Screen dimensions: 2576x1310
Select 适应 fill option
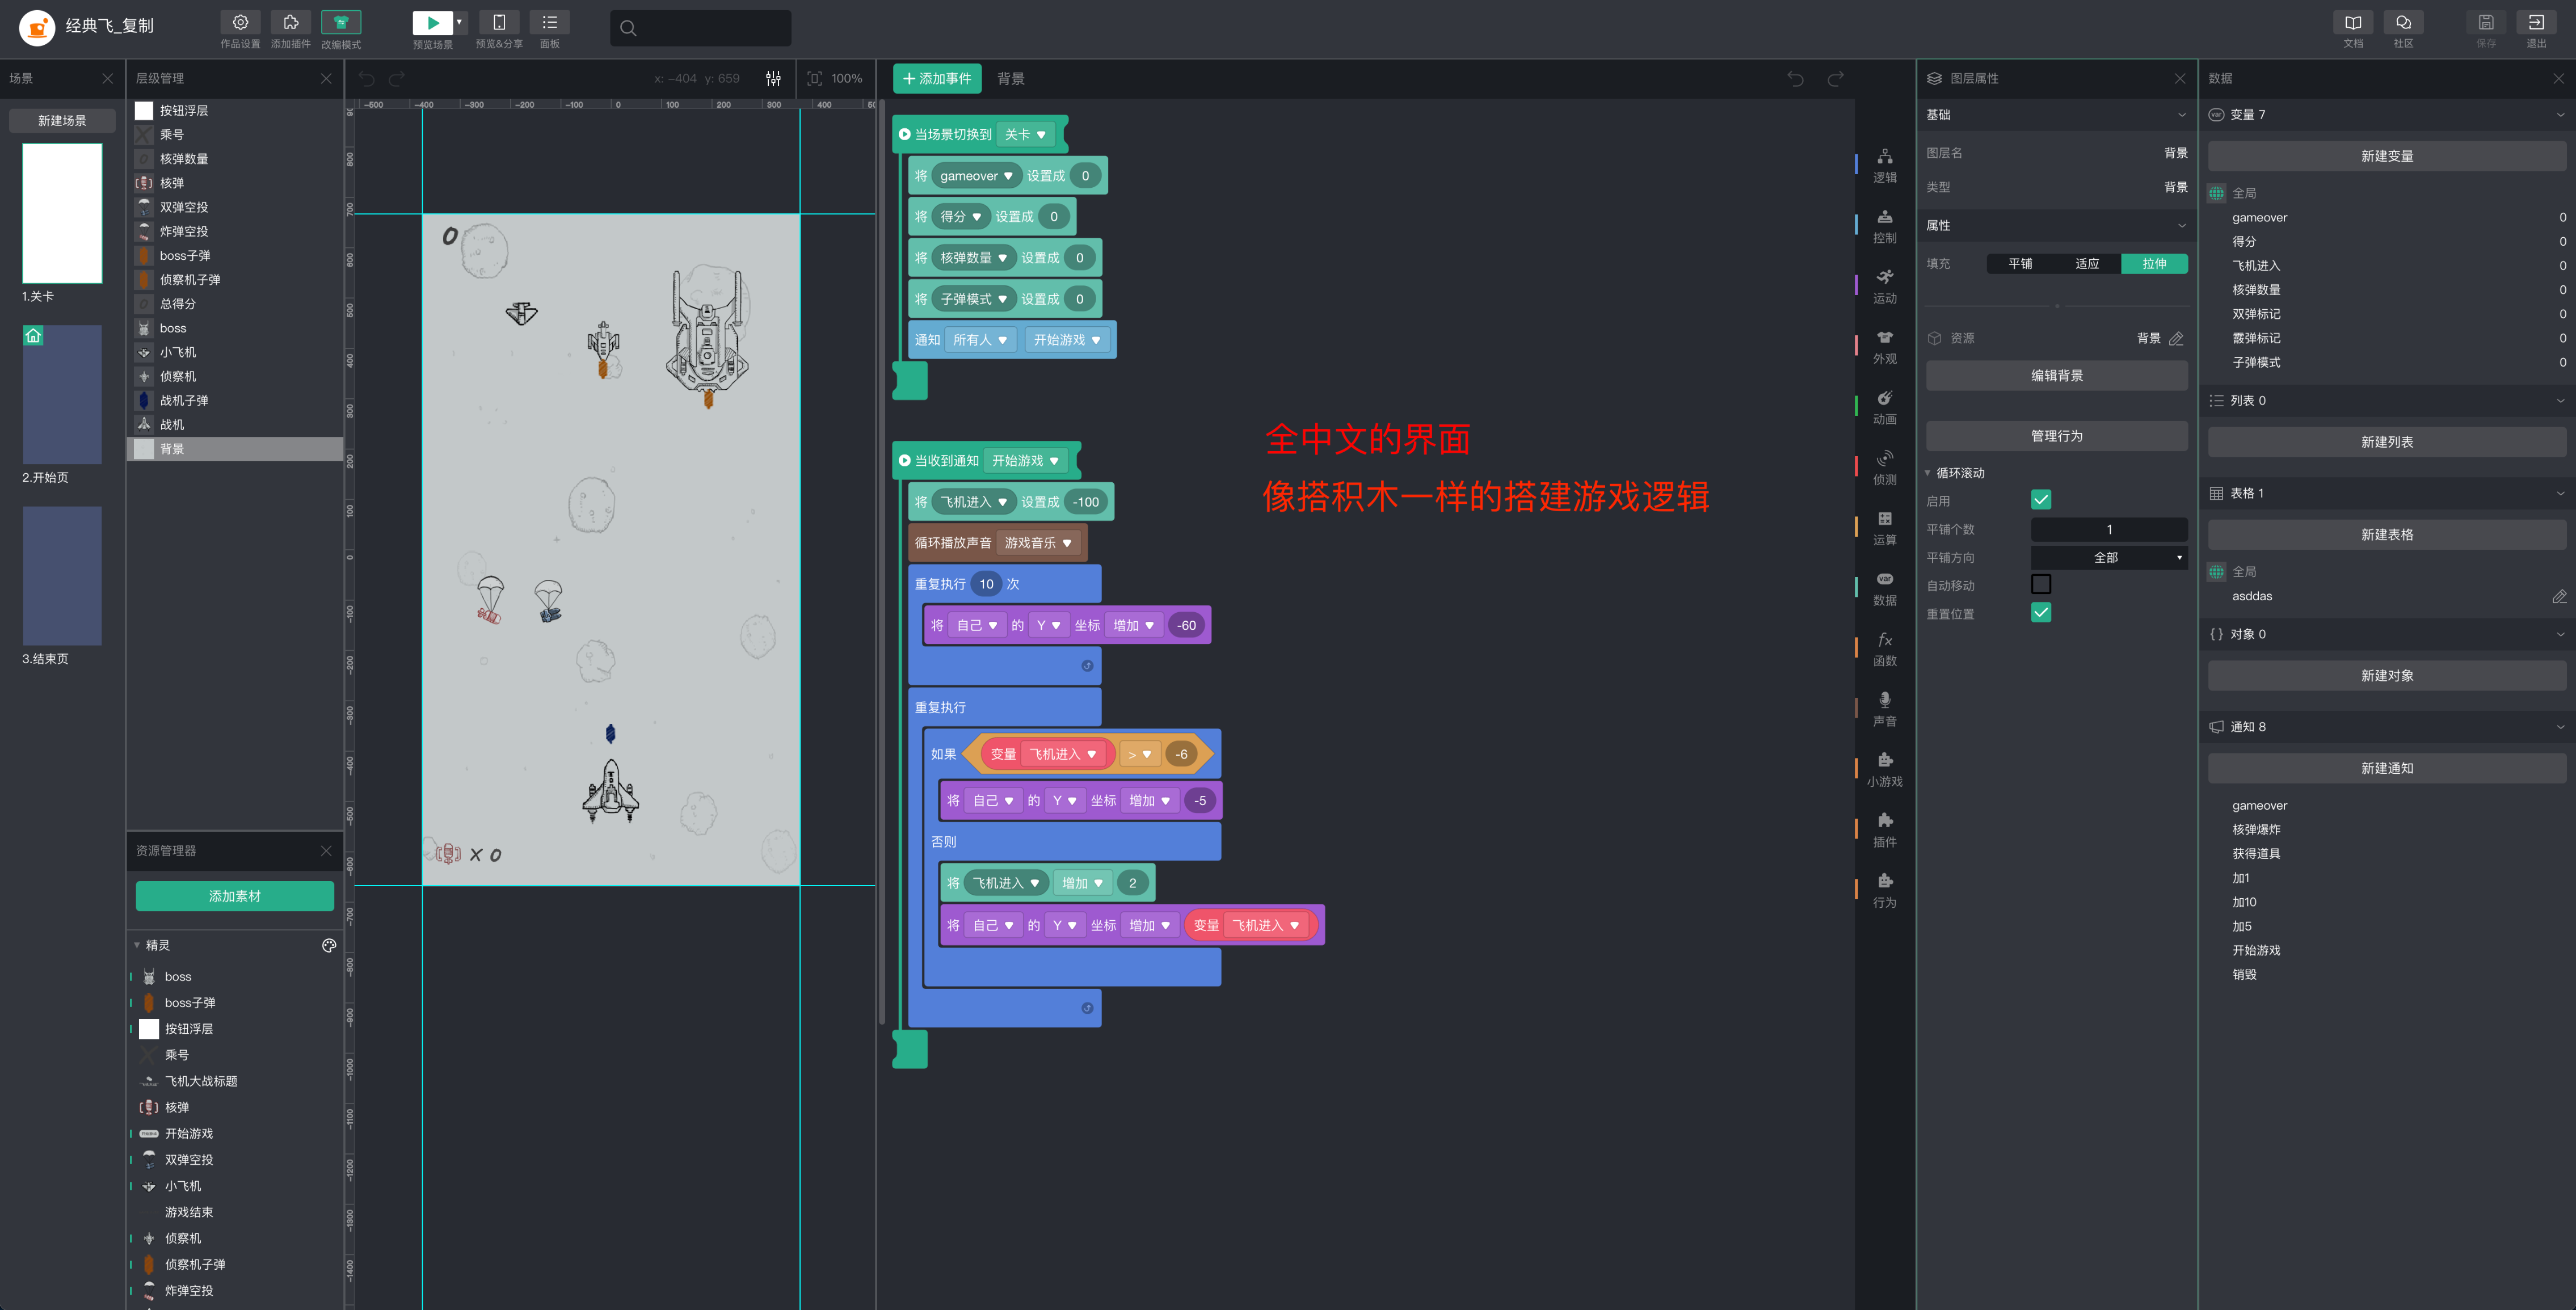click(2087, 263)
